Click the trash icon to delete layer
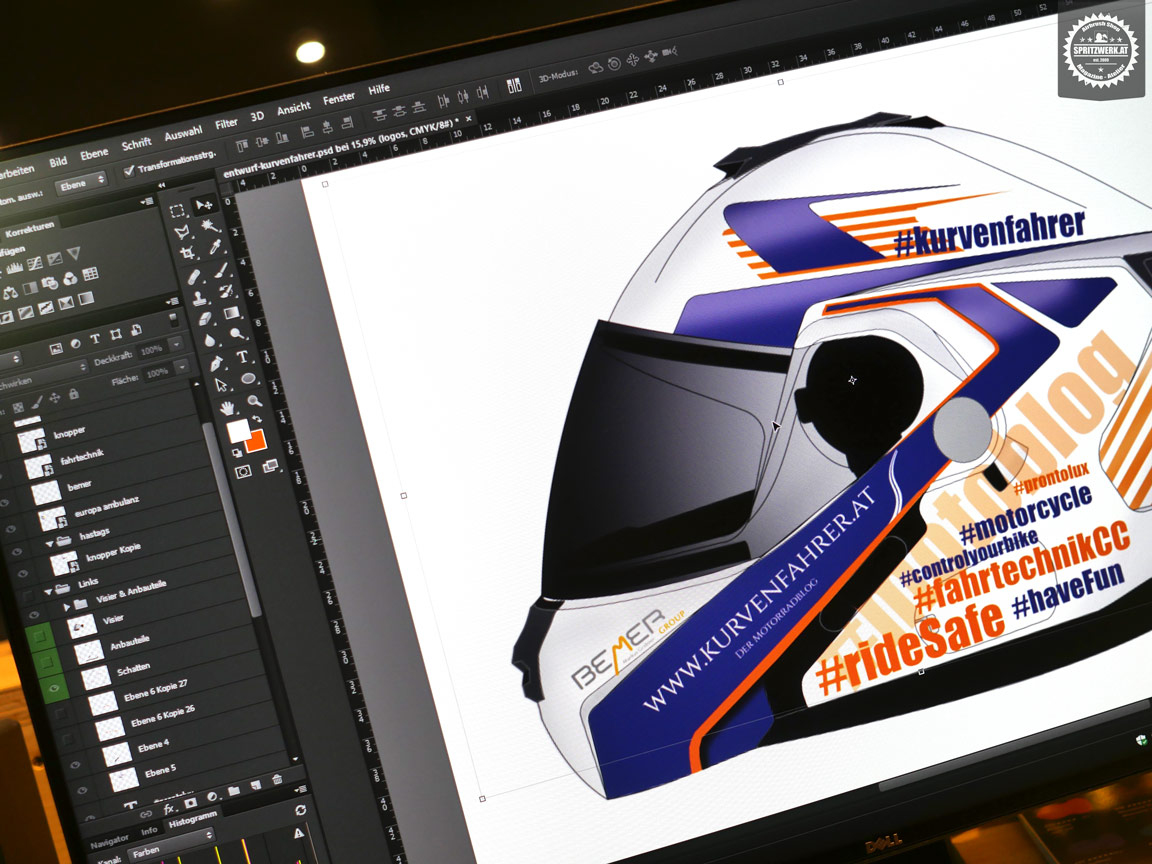This screenshot has height=864, width=1152. [x=277, y=779]
